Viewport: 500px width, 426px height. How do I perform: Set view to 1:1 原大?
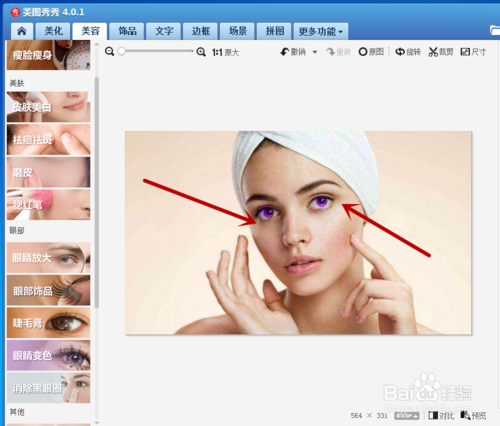pyautogui.click(x=226, y=52)
